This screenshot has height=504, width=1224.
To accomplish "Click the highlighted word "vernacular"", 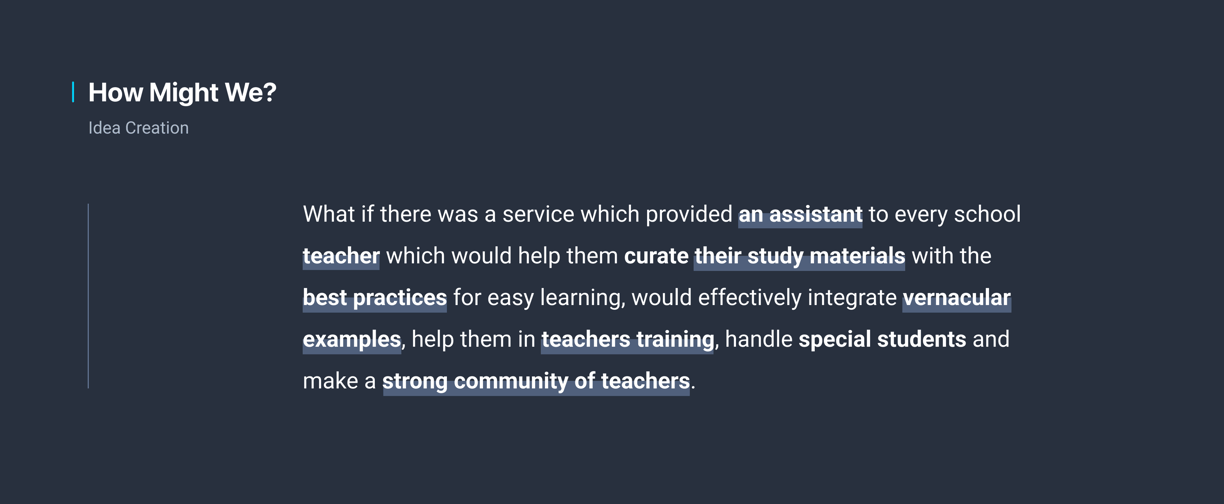I will click(x=956, y=298).
